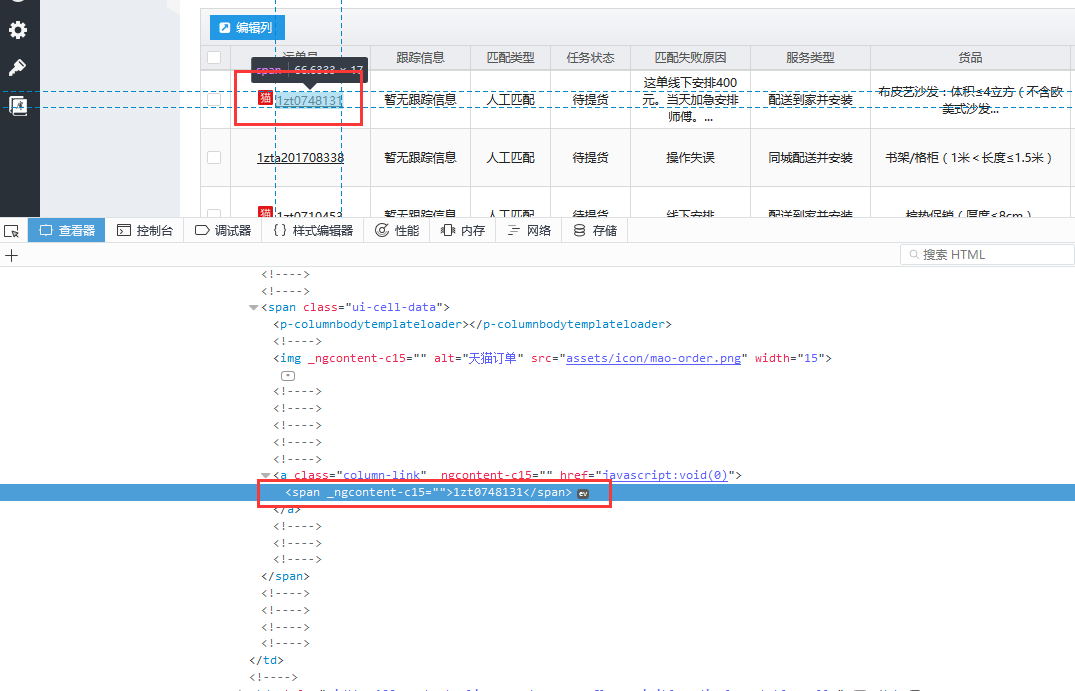The width and height of the screenshot is (1075, 691).
Task: Collapse the span class="ui-cell-data" node
Action: pos(254,308)
